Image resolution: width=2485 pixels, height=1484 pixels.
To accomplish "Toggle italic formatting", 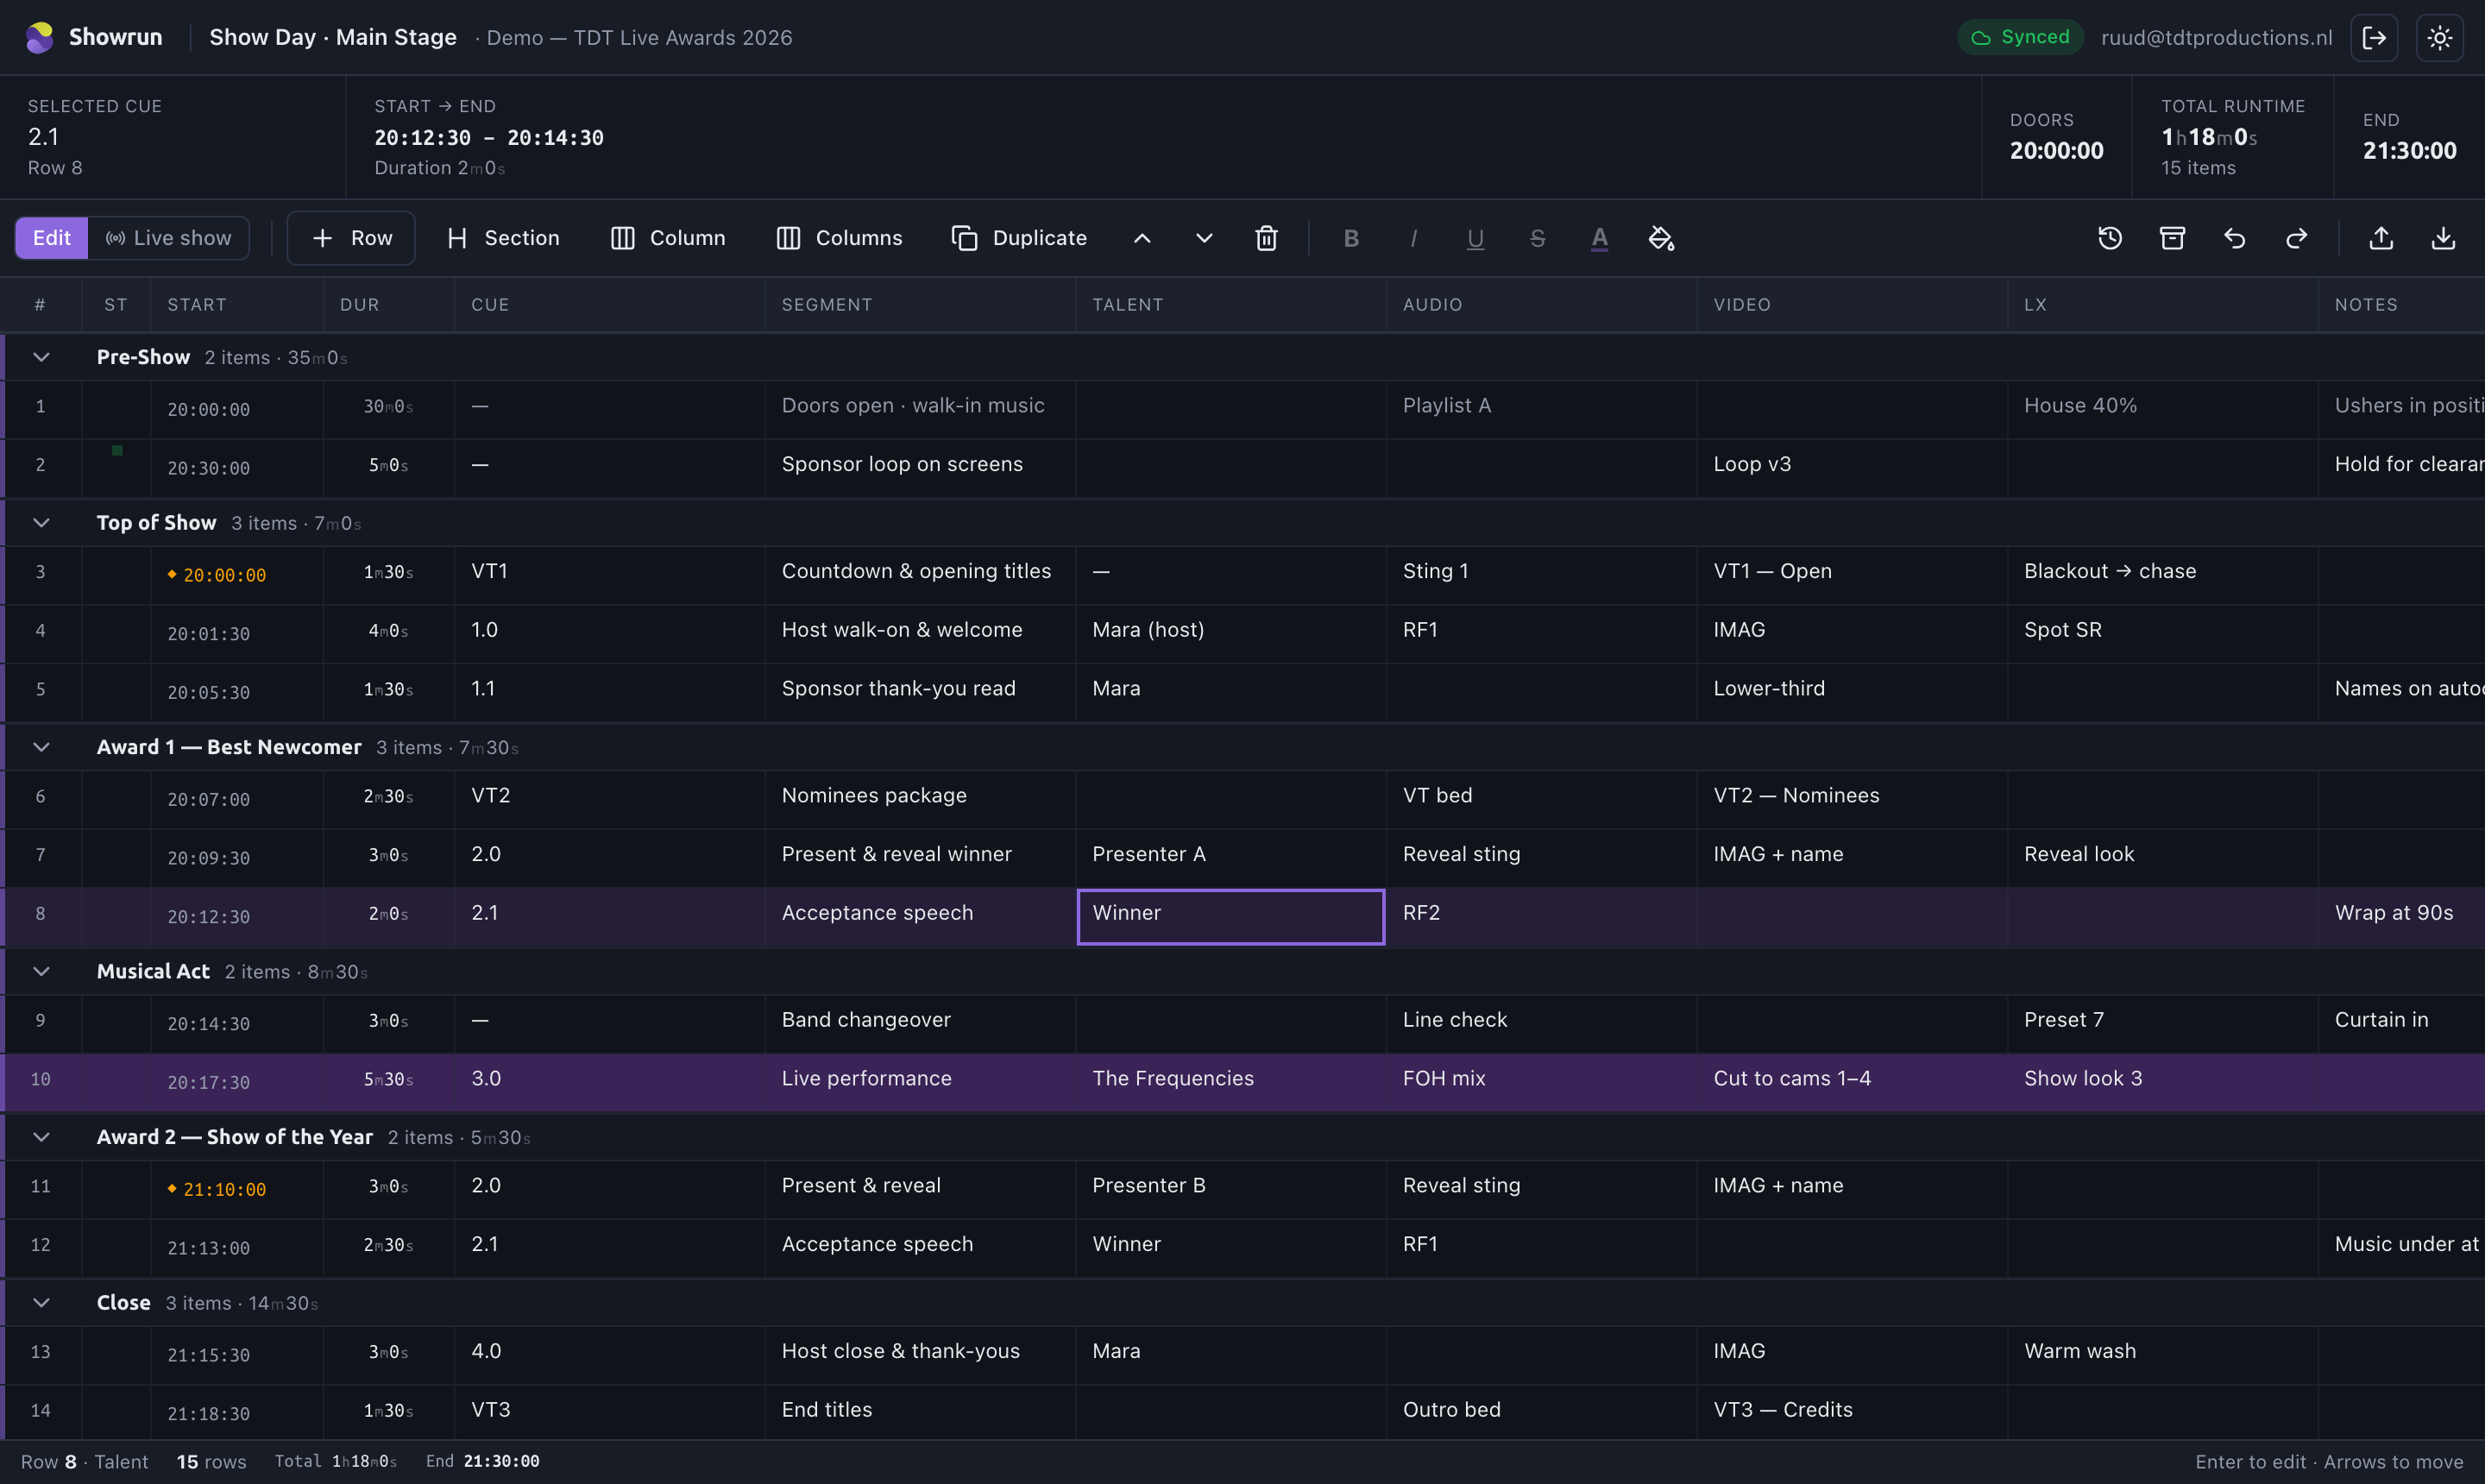I will pos(1413,238).
